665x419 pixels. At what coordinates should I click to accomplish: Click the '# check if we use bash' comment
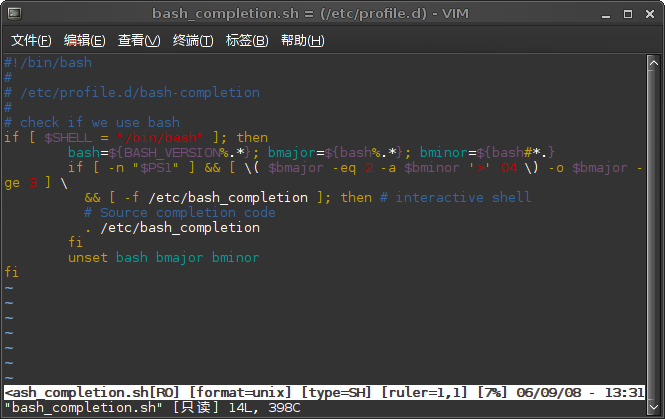click(x=92, y=123)
